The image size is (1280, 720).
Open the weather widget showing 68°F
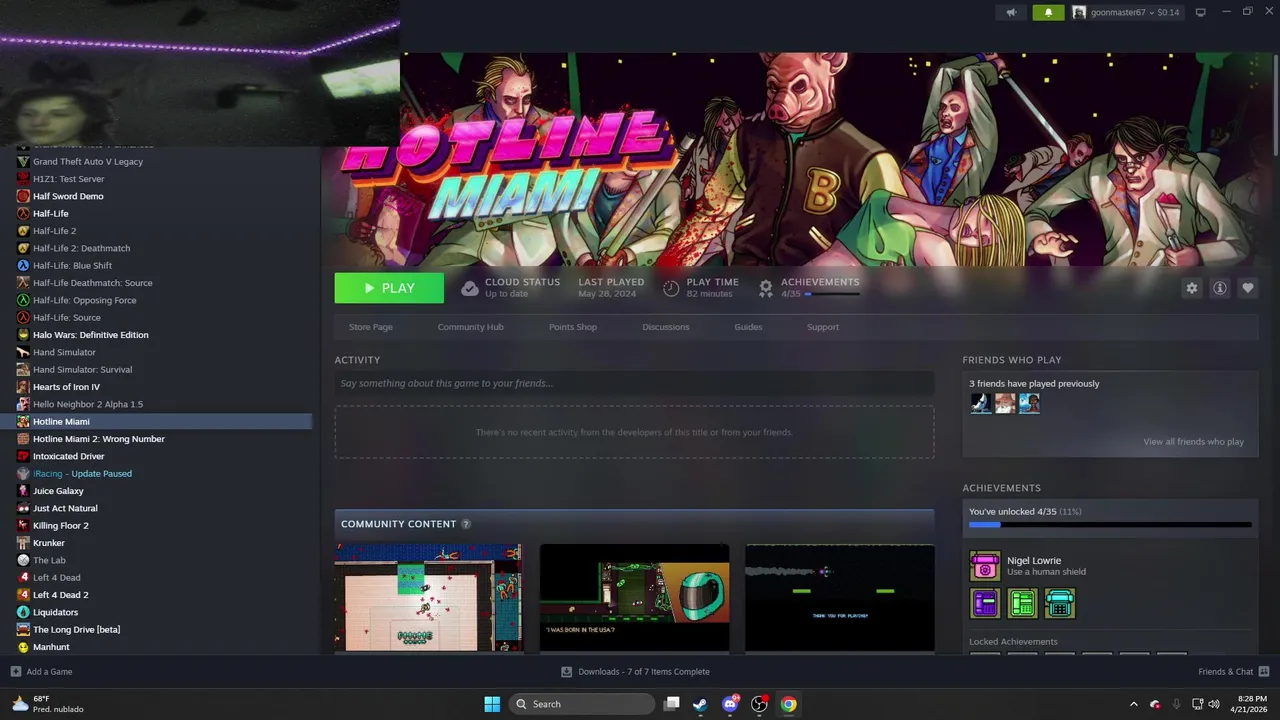click(46, 704)
